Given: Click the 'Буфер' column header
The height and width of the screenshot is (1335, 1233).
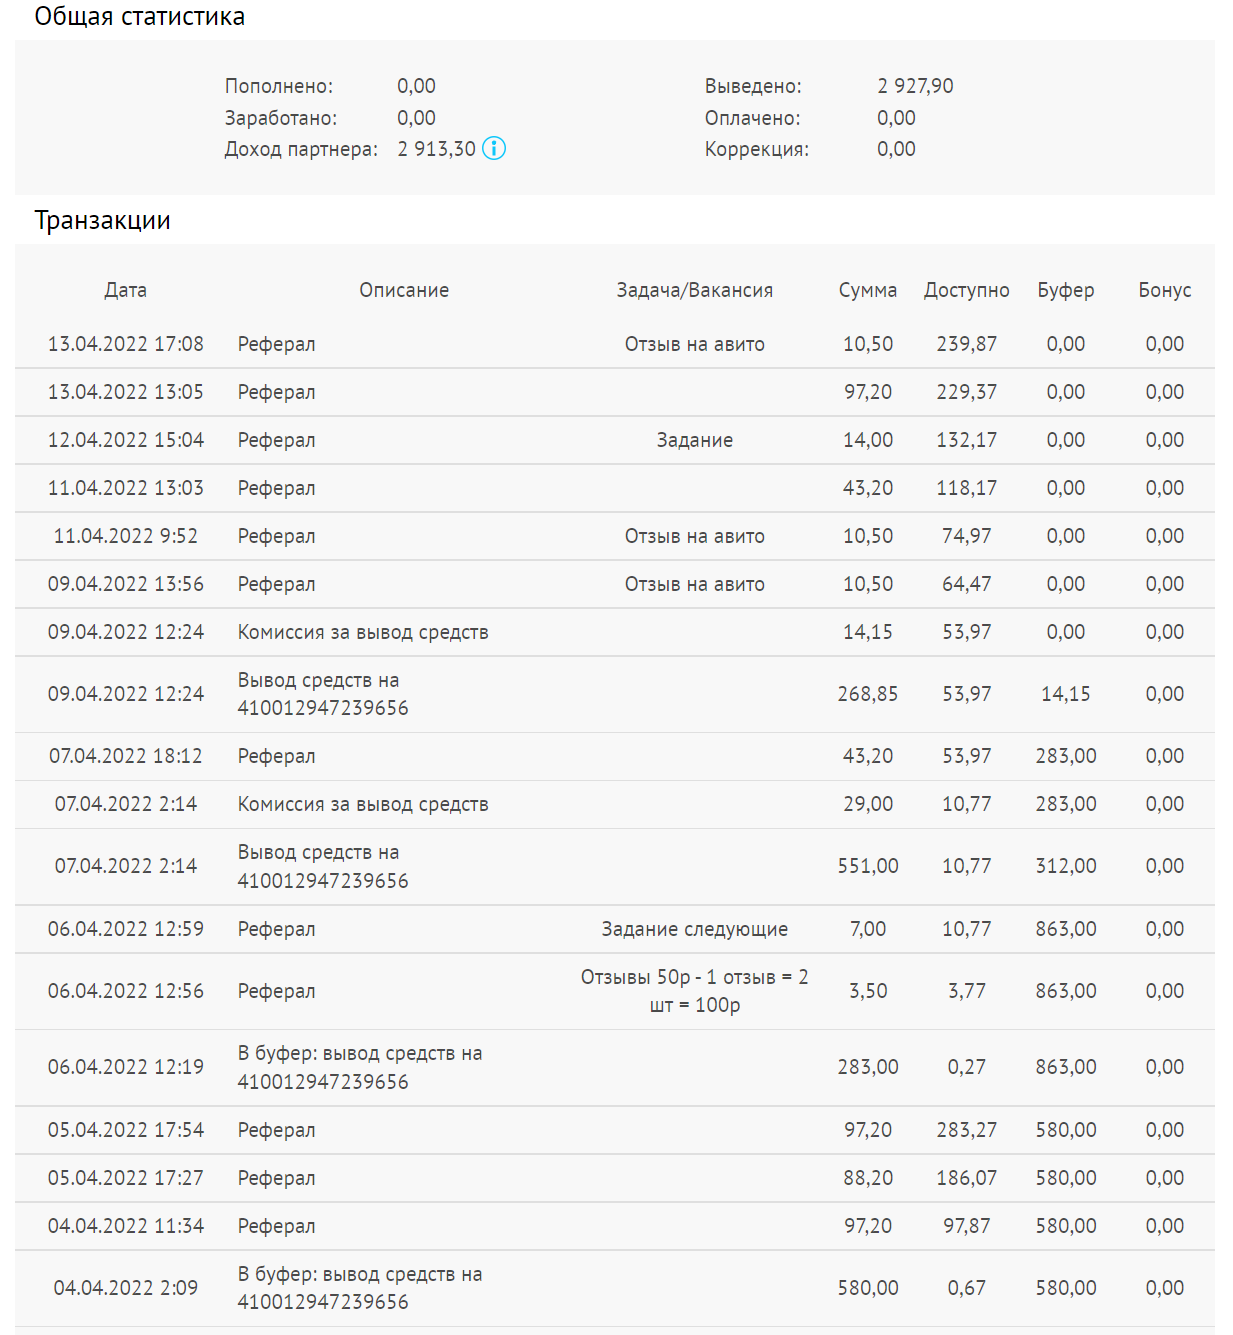Looking at the screenshot, I should (1065, 290).
